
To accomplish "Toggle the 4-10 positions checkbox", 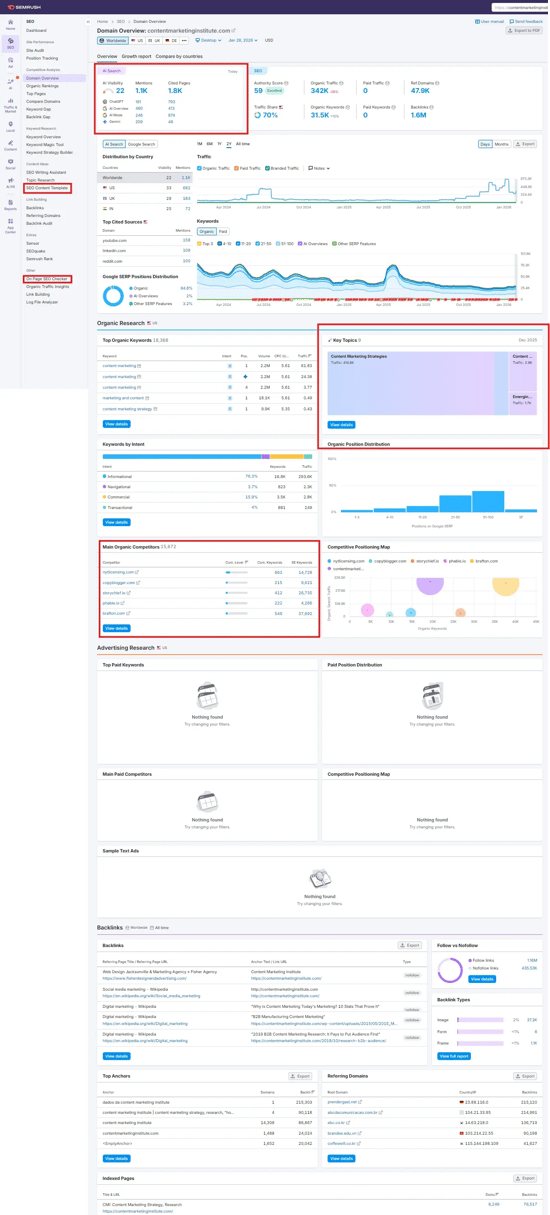I will (219, 243).
